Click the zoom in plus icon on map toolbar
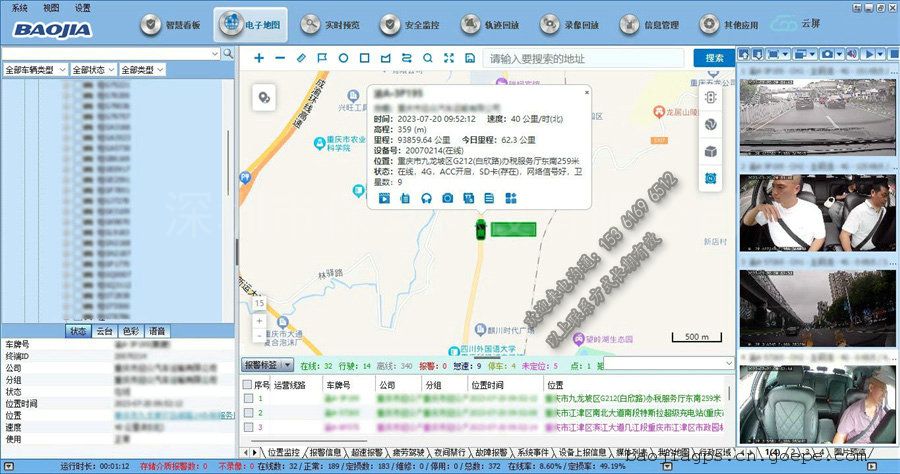This screenshot has height=474, width=900. (x=259, y=58)
